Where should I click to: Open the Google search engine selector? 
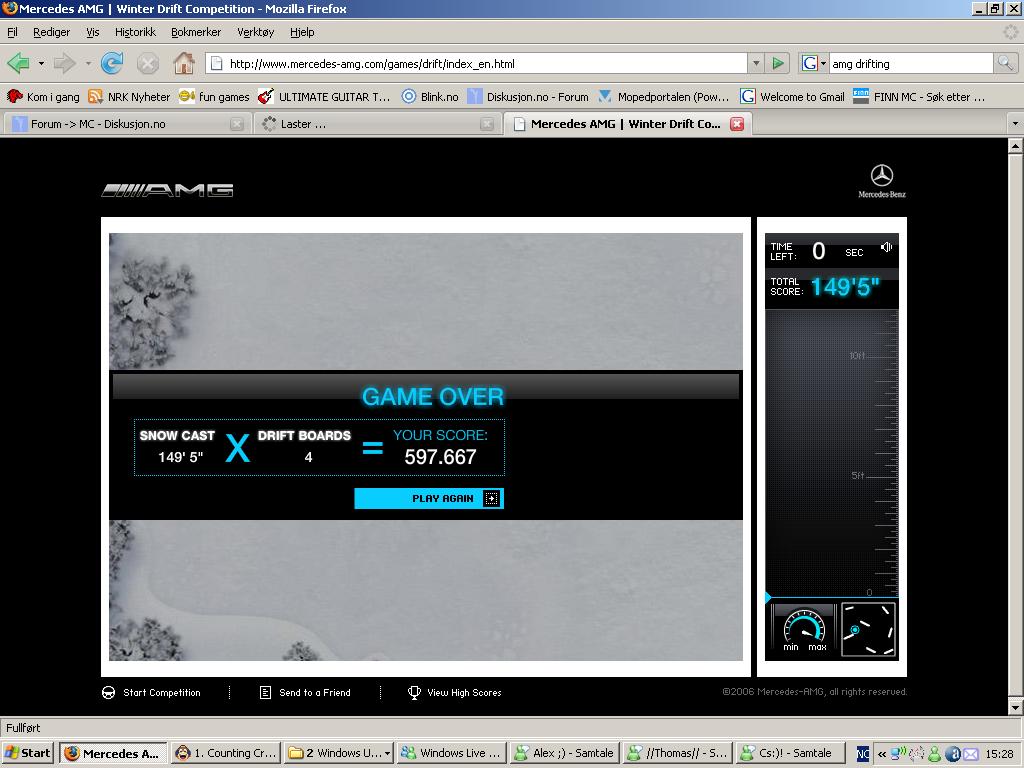tap(814, 63)
